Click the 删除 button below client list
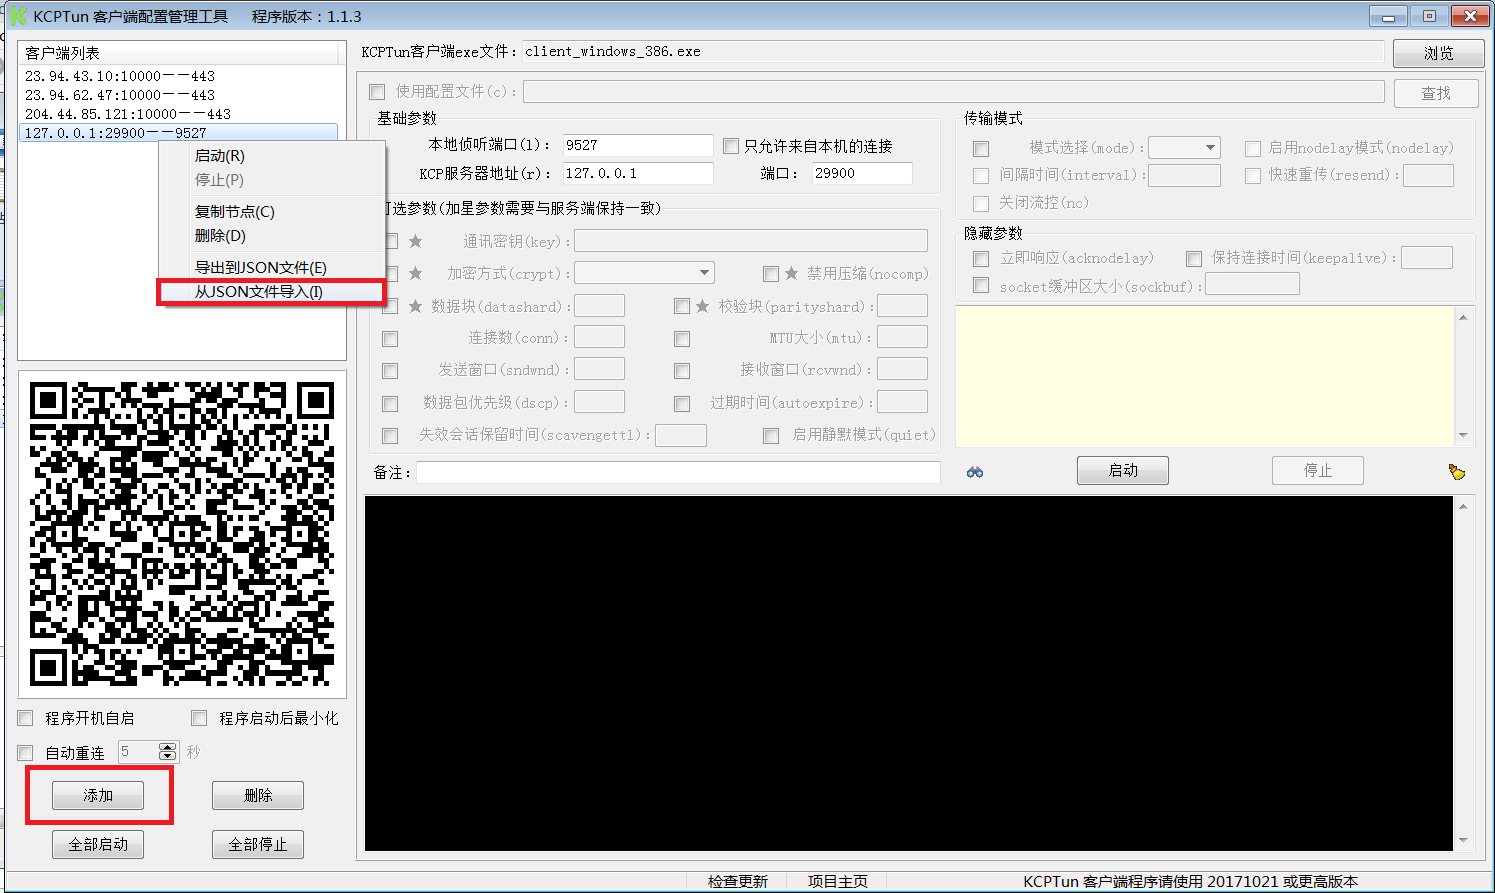Image resolution: width=1495 pixels, height=893 pixels. pos(258,796)
